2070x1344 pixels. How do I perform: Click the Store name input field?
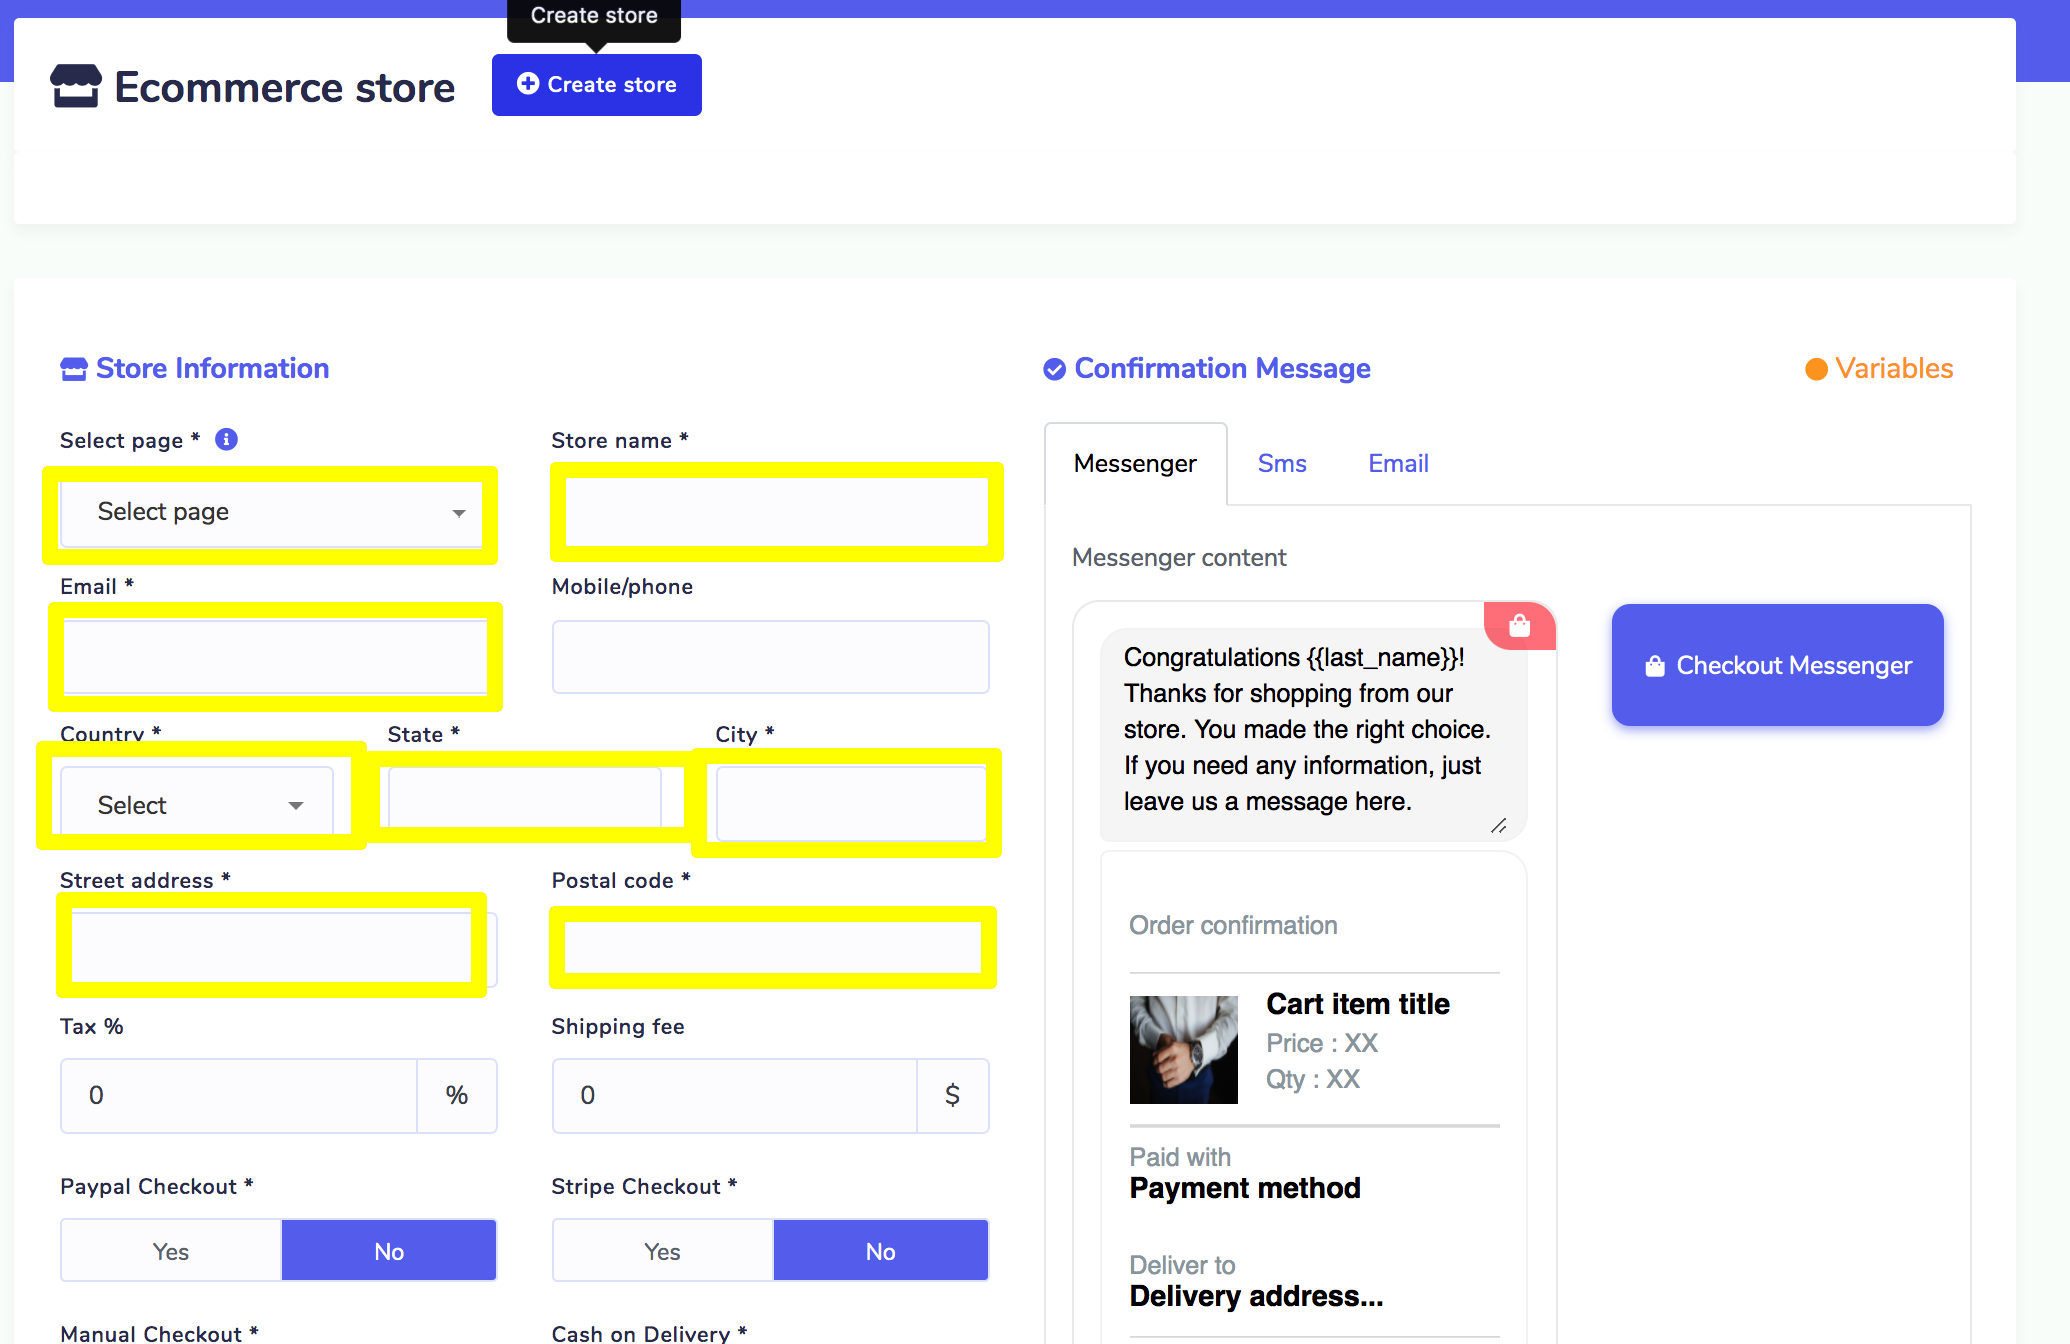coord(776,511)
